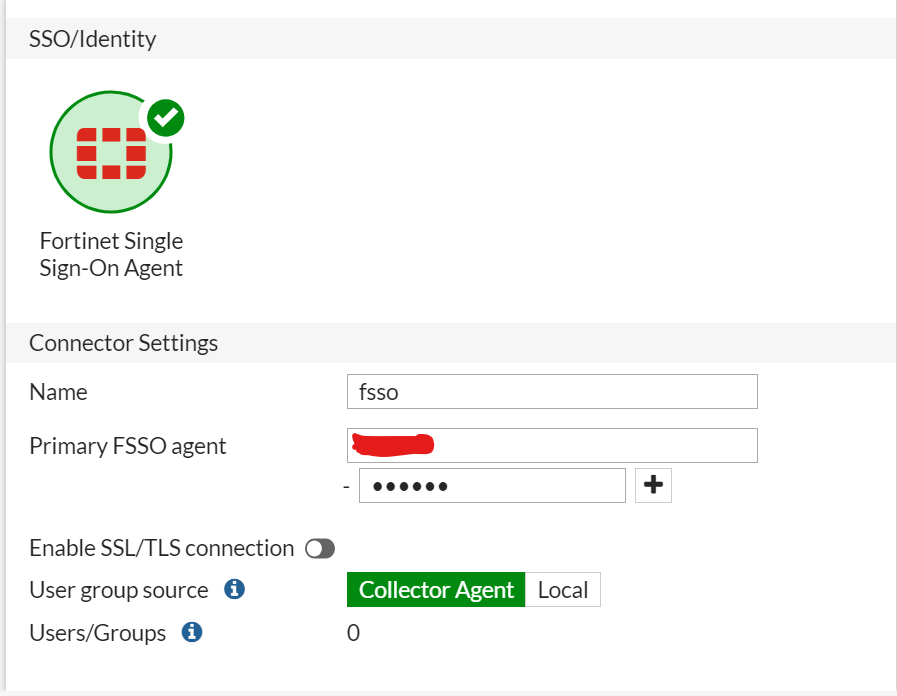Image resolution: width=897 pixels, height=696 pixels.
Task: Click the Connector Settings section header
Action: (x=124, y=343)
